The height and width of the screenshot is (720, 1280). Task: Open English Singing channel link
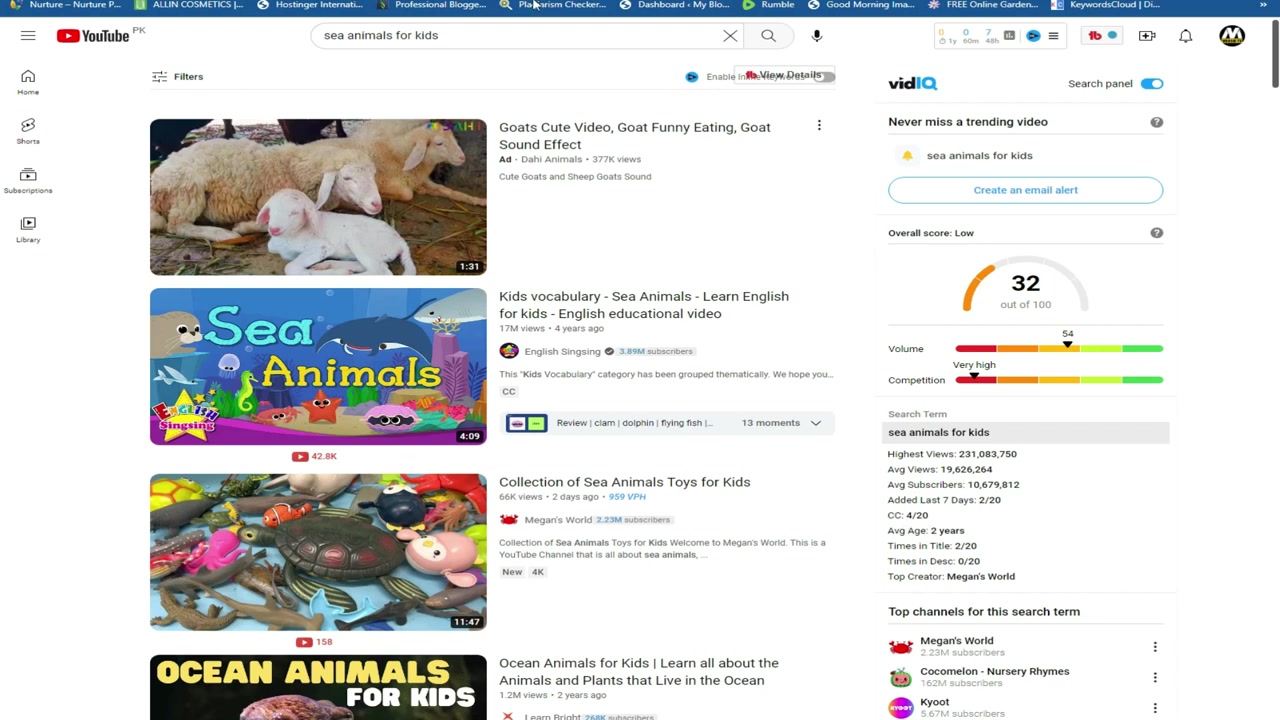pos(562,351)
